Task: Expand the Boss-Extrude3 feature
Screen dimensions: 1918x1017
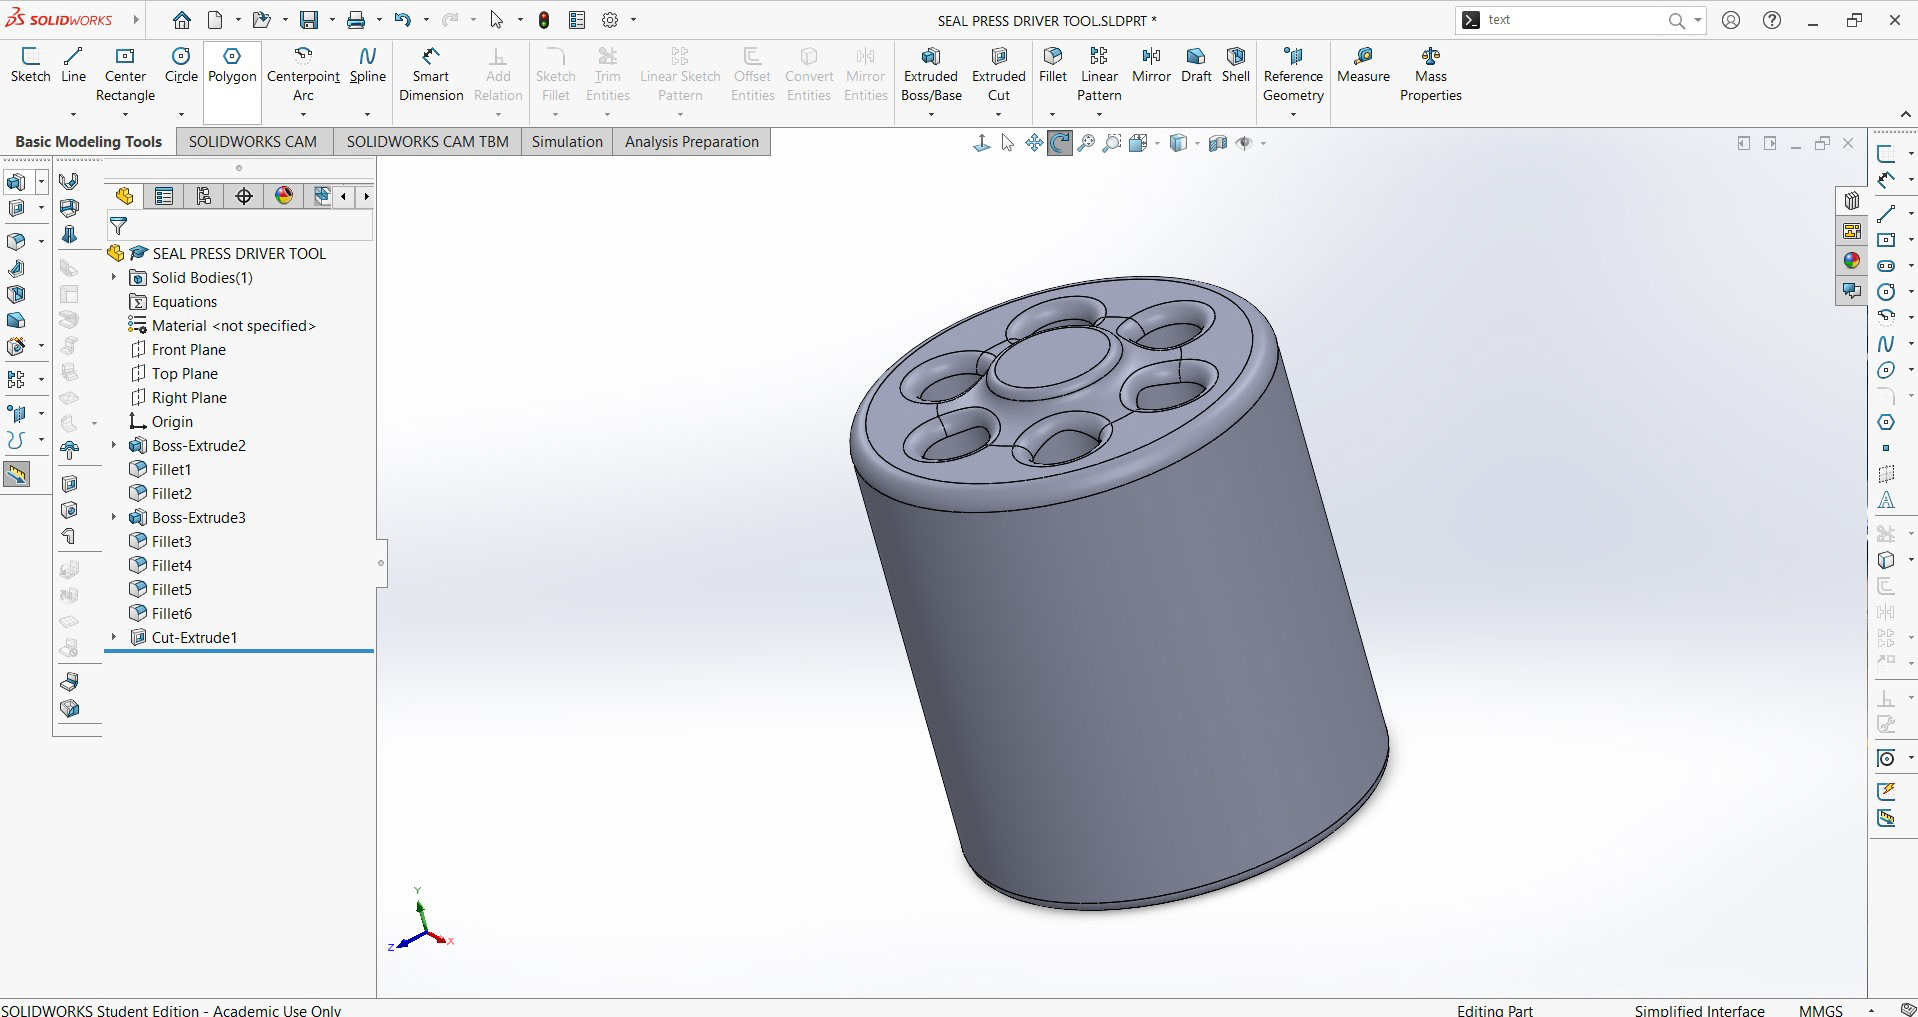Action: [113, 517]
